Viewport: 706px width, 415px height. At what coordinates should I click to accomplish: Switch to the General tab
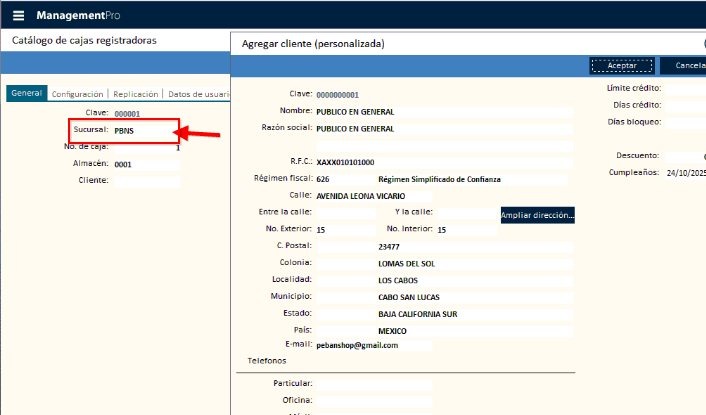pos(26,93)
